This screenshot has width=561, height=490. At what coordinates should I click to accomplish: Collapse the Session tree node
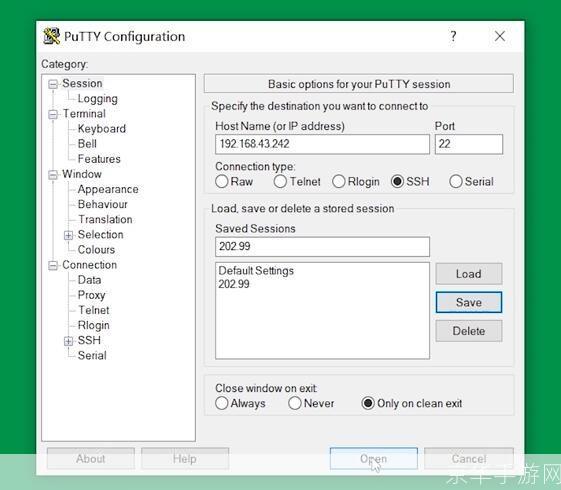click(x=53, y=84)
